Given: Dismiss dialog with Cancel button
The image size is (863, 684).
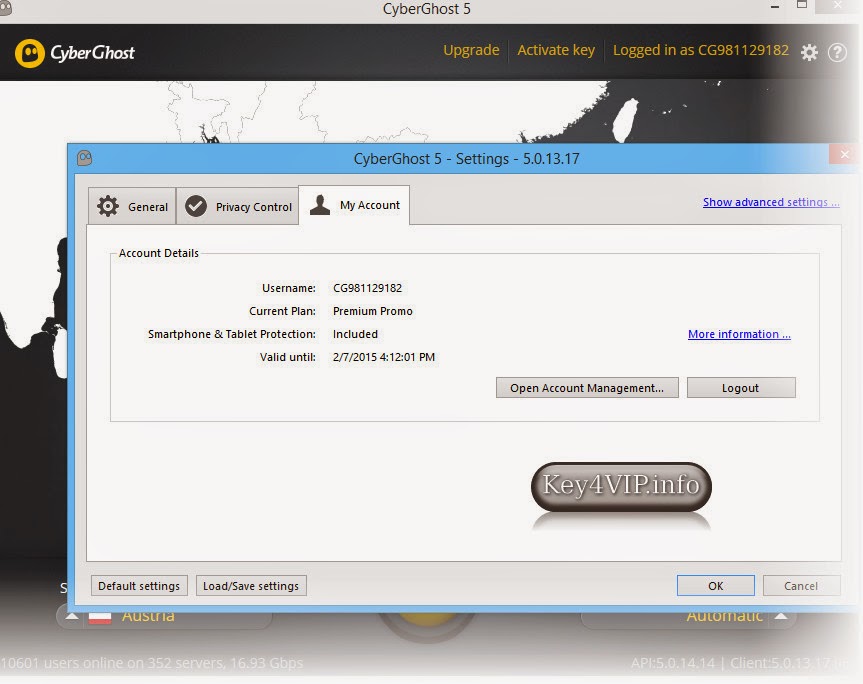Looking at the screenshot, I should click(801, 586).
